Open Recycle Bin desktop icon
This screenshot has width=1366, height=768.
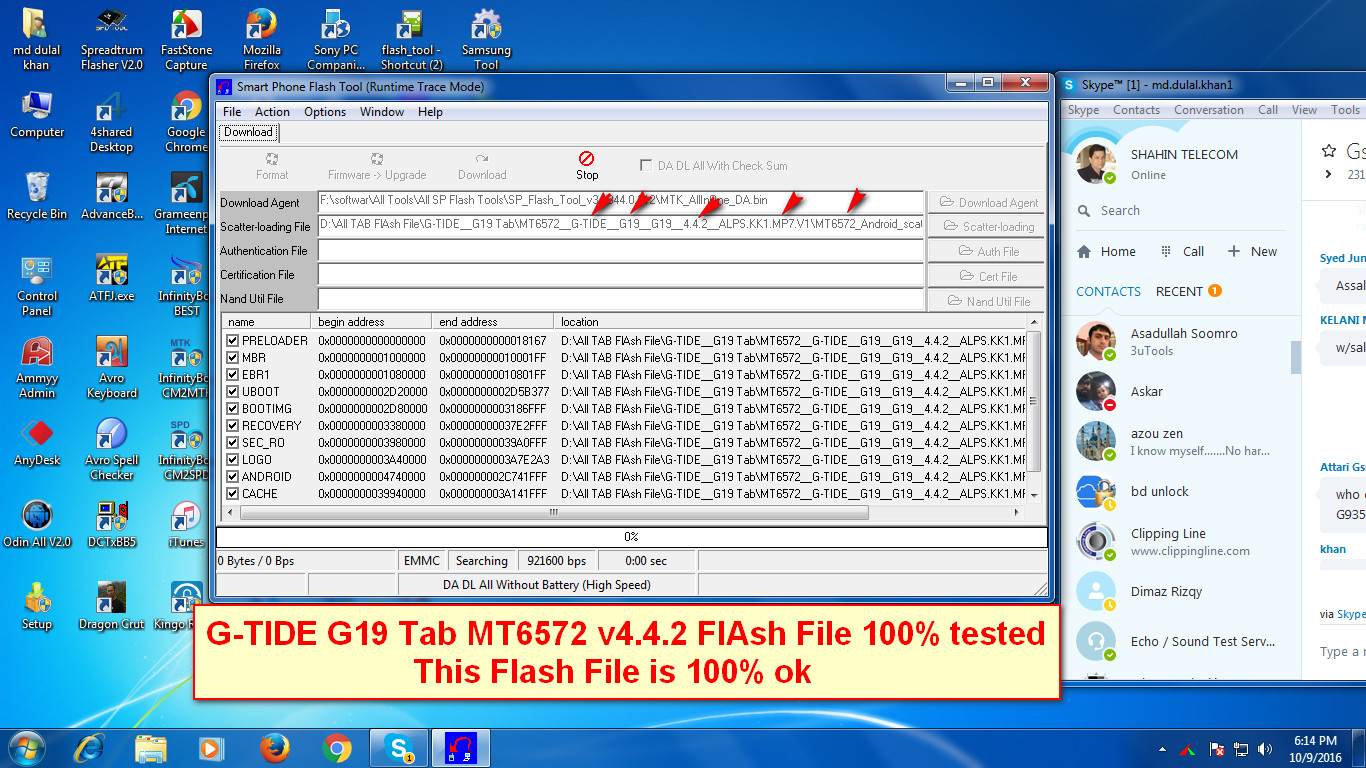[37, 195]
